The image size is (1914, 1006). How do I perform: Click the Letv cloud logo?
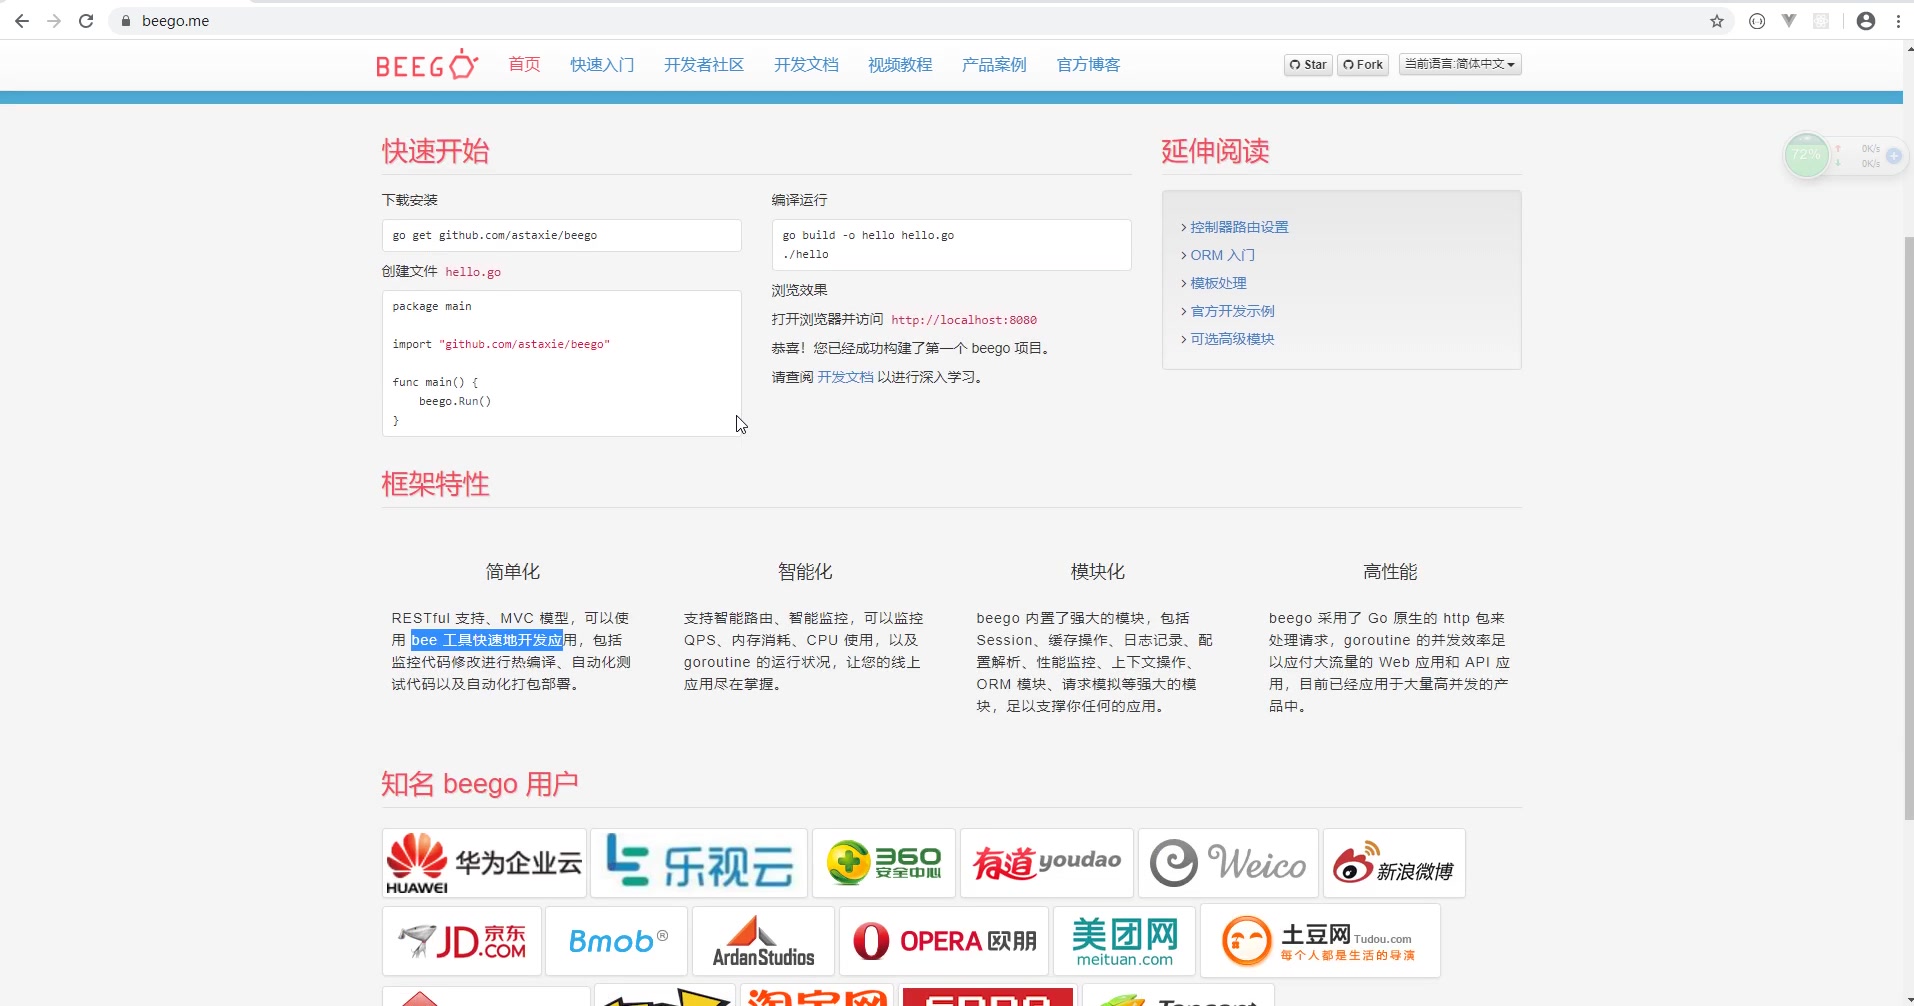point(699,863)
